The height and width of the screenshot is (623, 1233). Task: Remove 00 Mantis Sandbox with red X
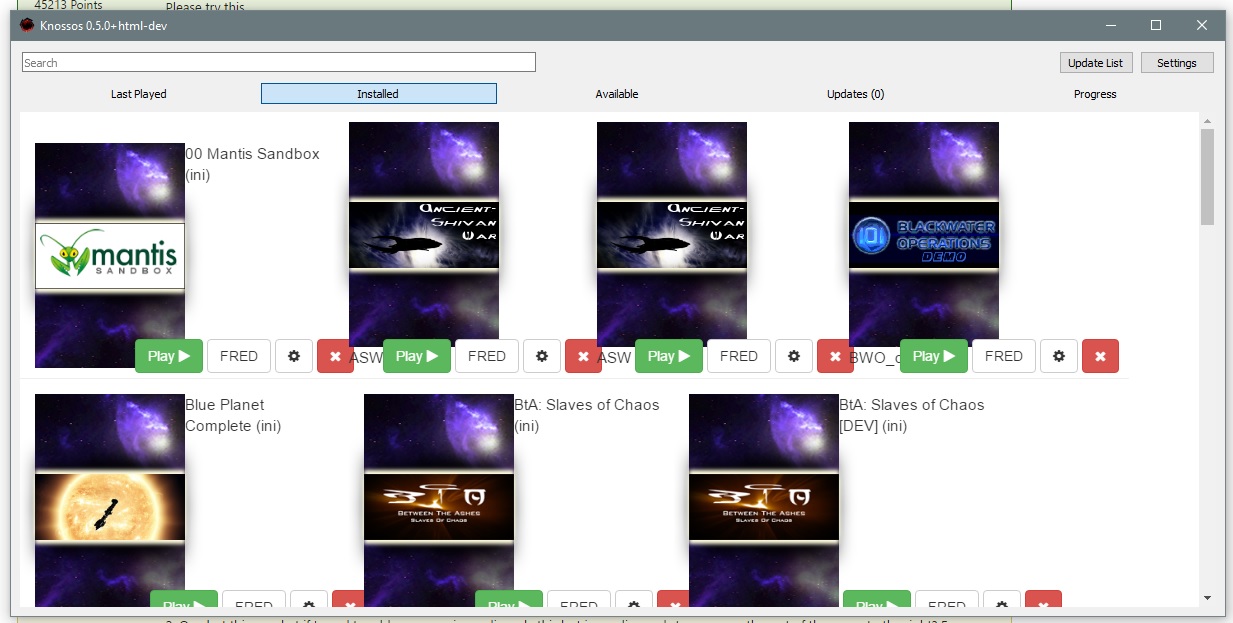[x=335, y=356]
